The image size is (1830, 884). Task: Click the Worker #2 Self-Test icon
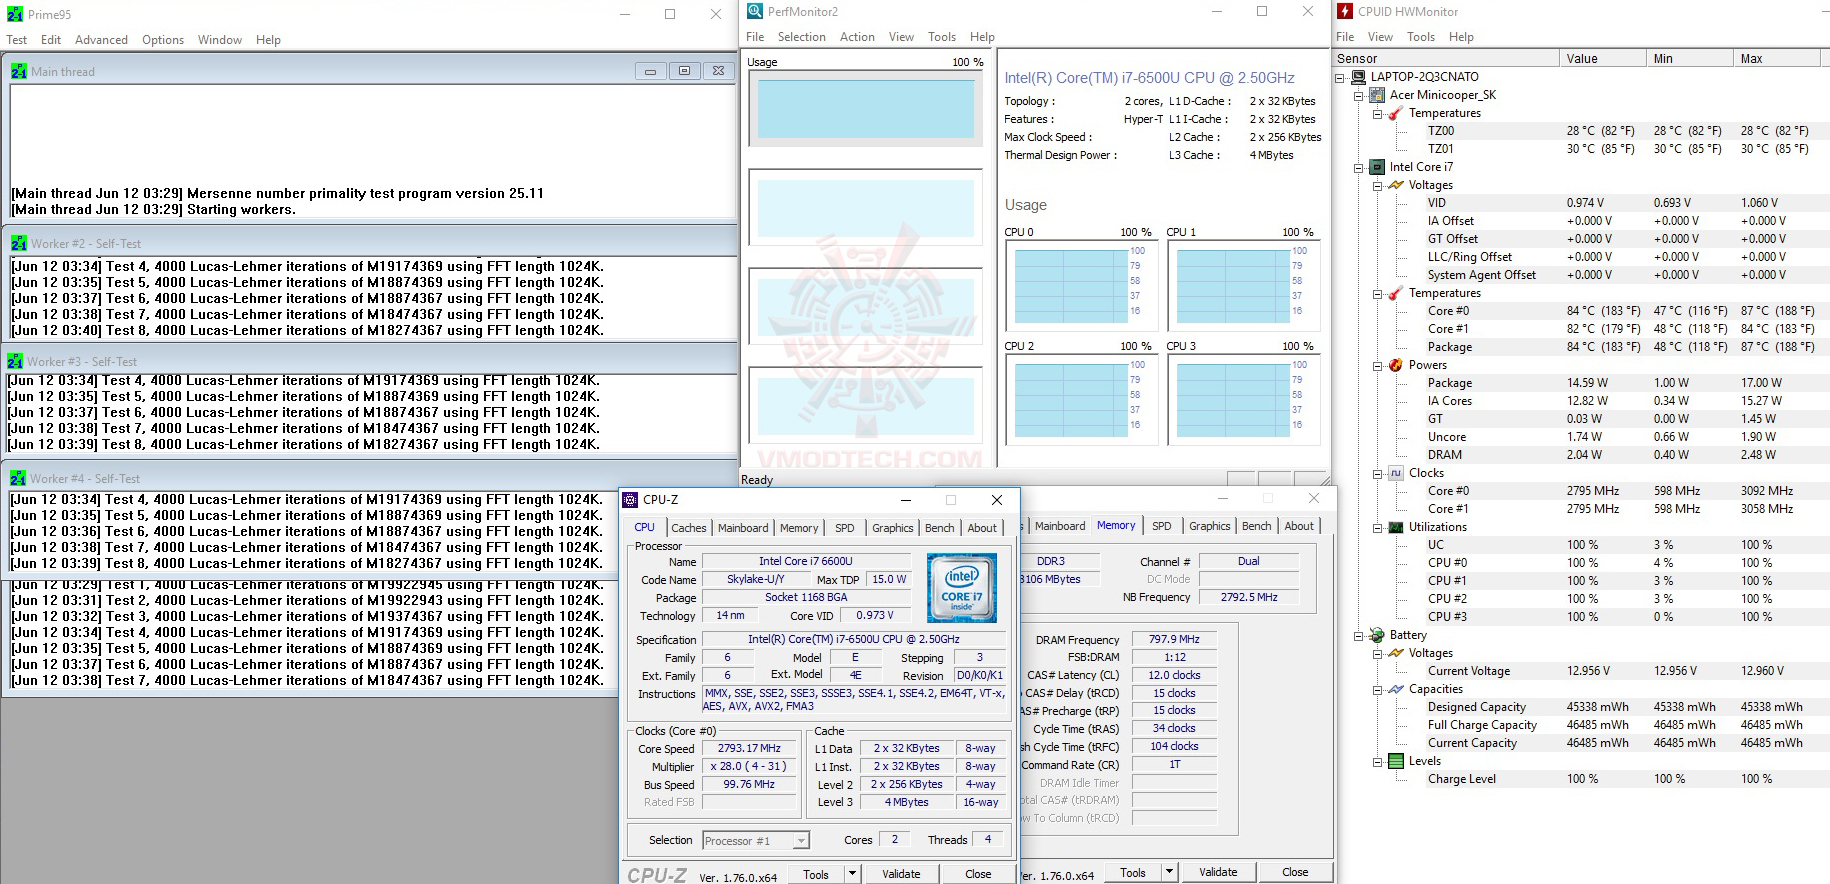pos(19,243)
